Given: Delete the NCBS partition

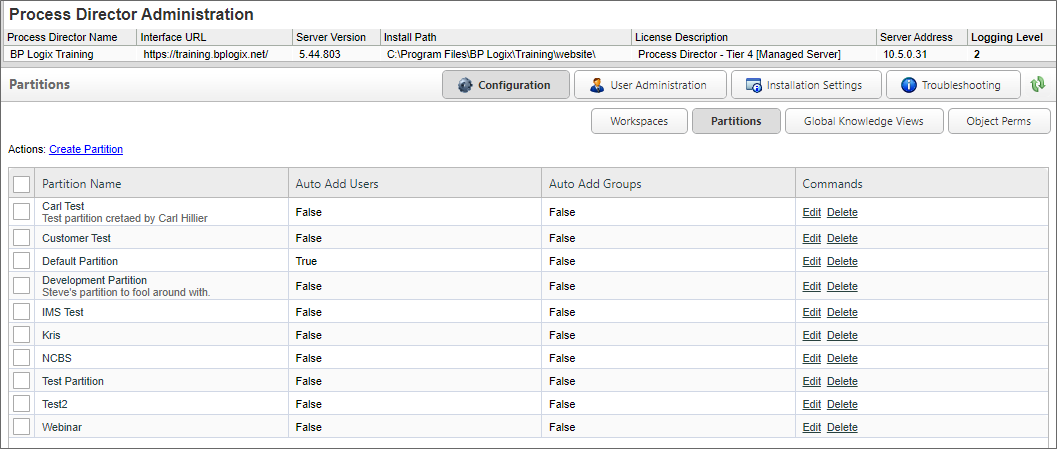Looking at the screenshot, I should (842, 358).
